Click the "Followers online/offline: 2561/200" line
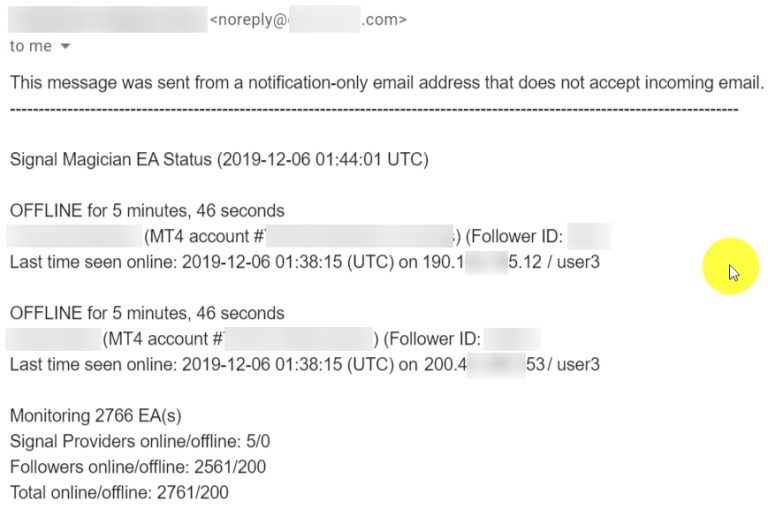768x532 pixels. 137,467
